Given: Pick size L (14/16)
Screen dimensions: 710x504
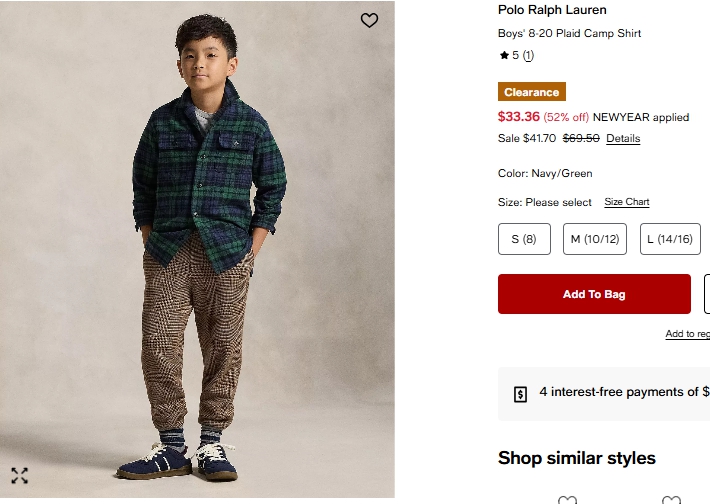Looking at the screenshot, I should 670,239.
